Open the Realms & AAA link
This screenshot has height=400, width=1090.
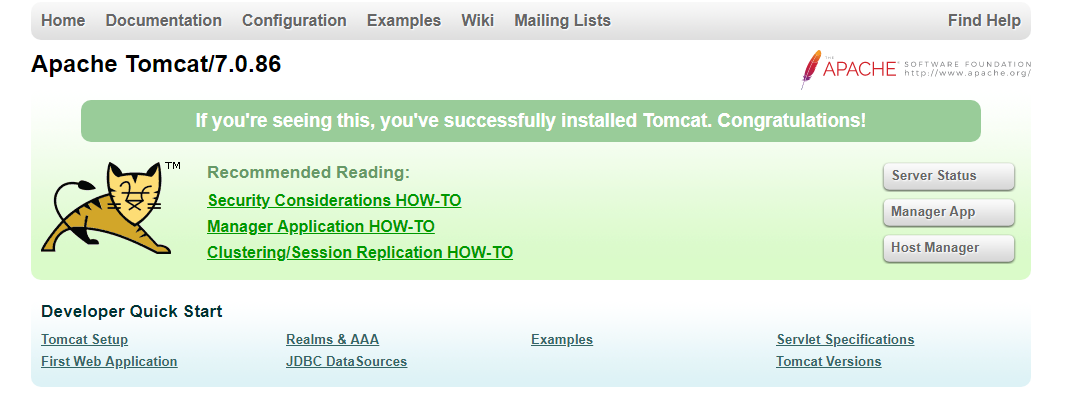coord(332,339)
